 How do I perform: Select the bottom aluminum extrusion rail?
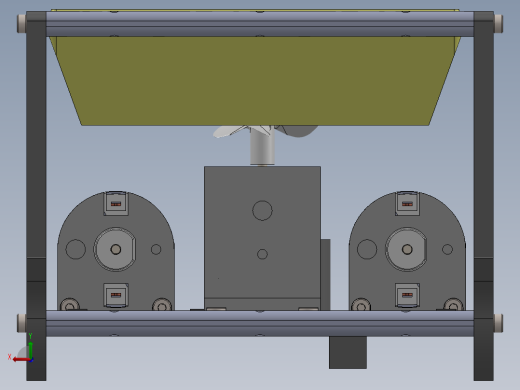pyautogui.click(x=260, y=323)
